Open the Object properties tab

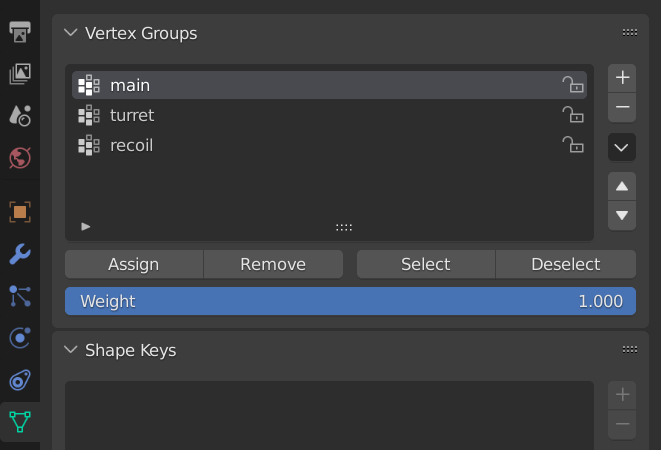coord(20,212)
